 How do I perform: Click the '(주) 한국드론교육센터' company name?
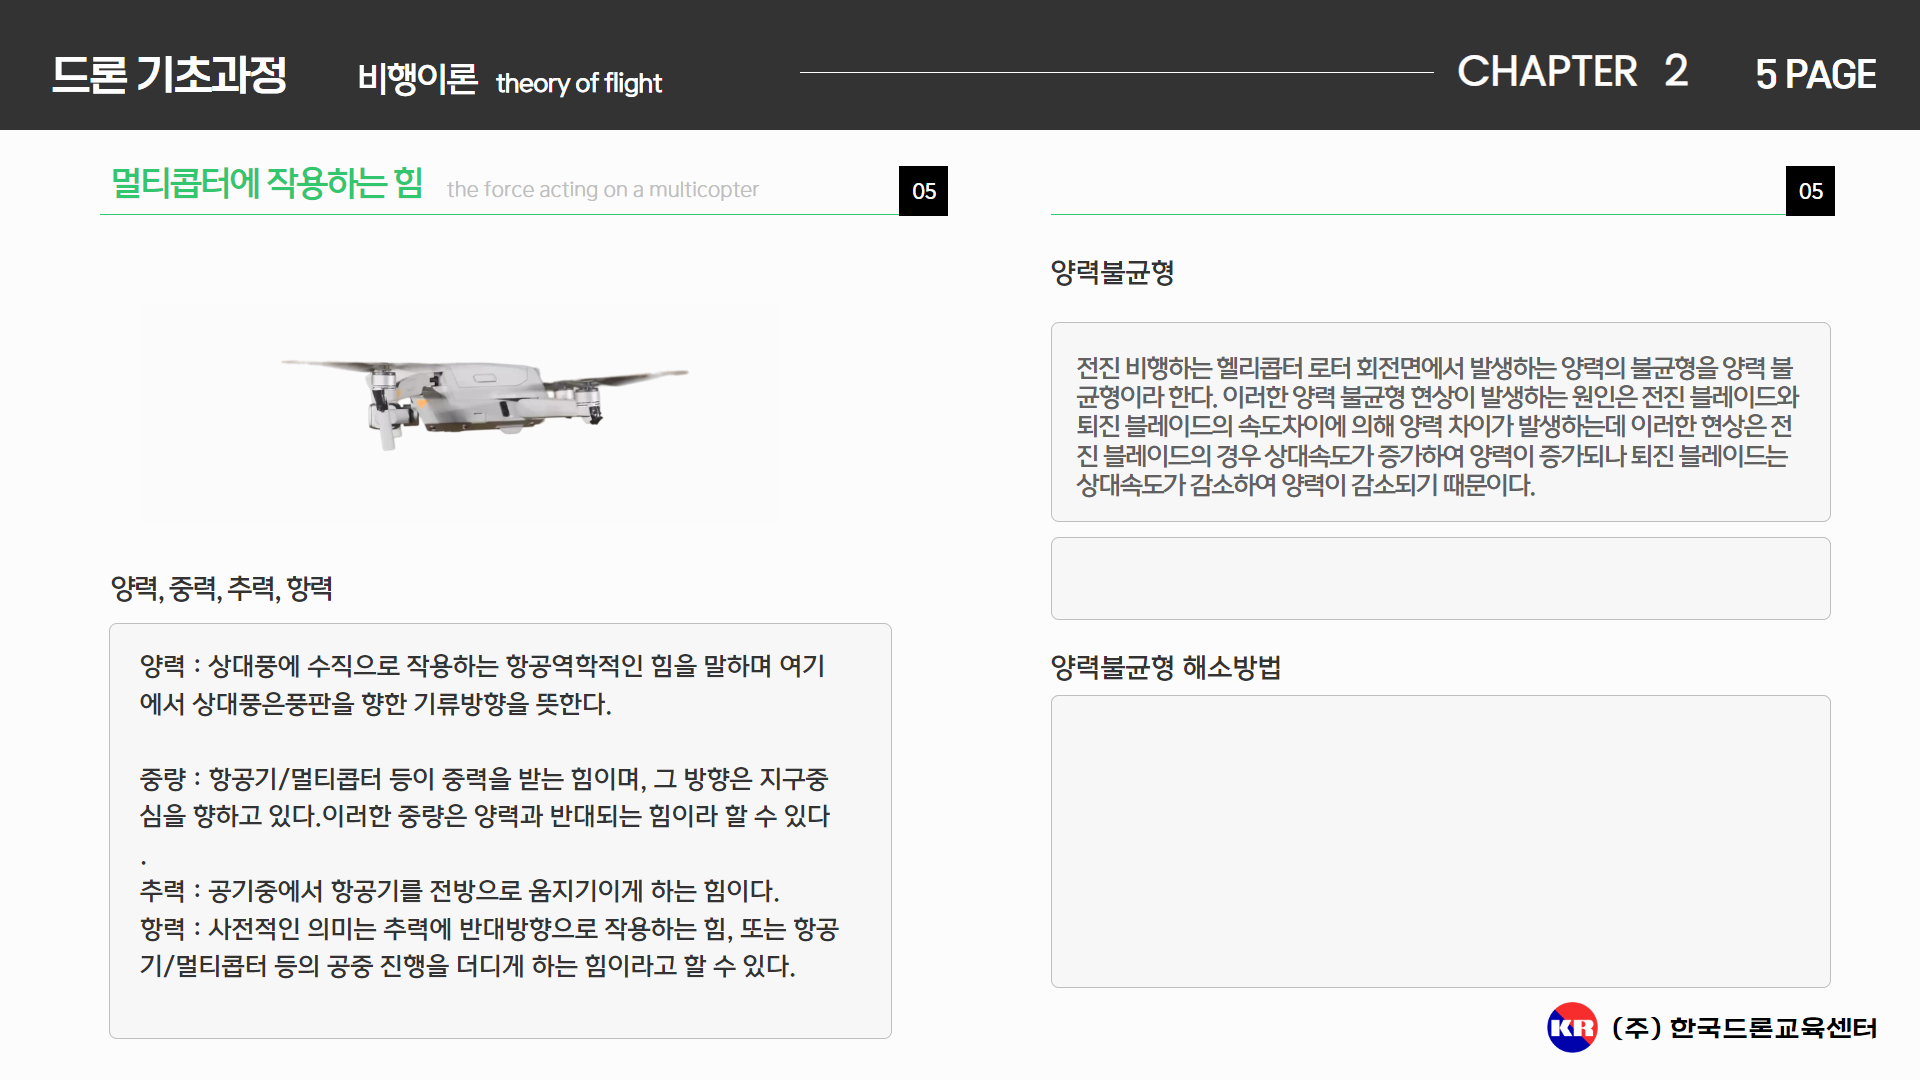tap(1744, 1028)
